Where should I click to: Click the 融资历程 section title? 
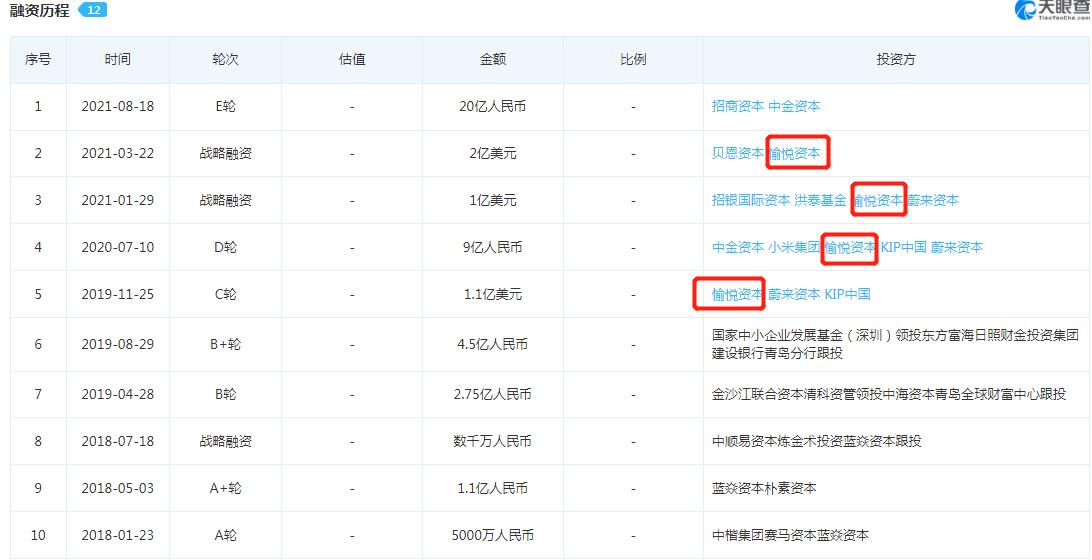(39, 11)
